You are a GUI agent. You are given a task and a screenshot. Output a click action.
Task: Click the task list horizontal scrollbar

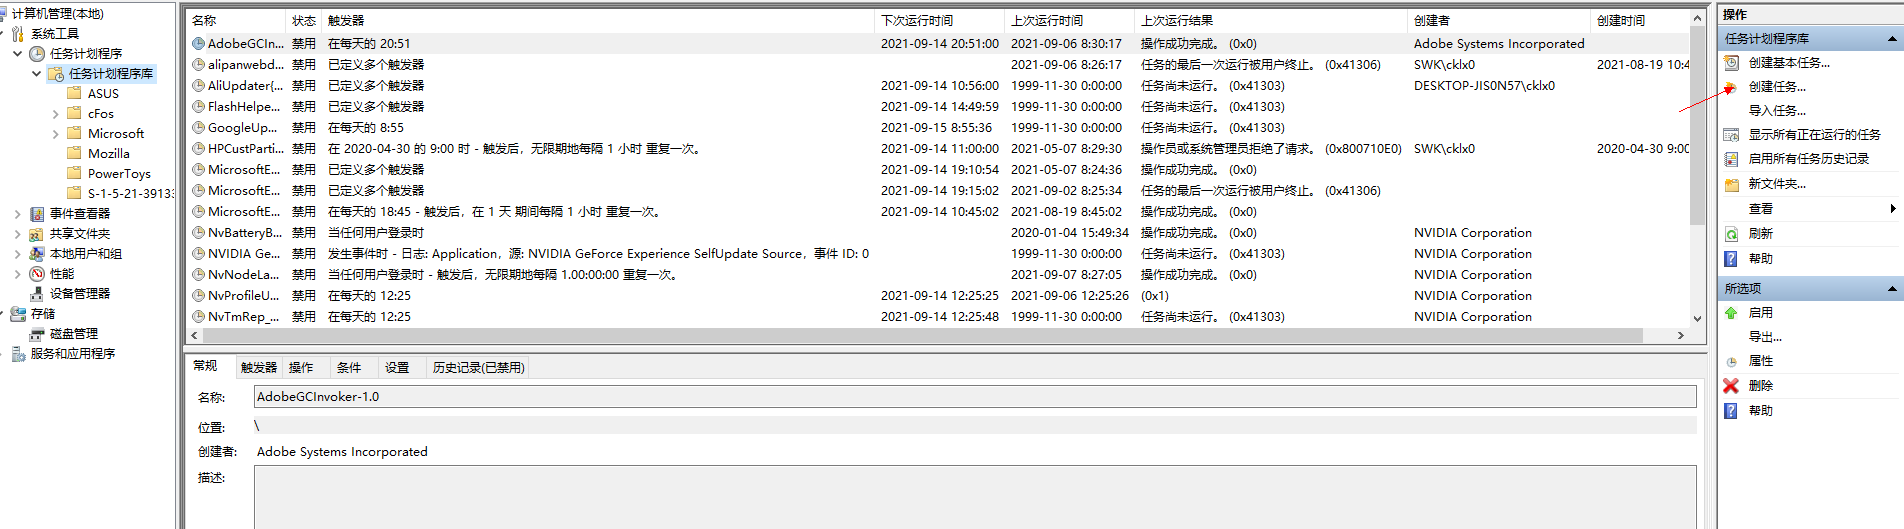point(938,336)
